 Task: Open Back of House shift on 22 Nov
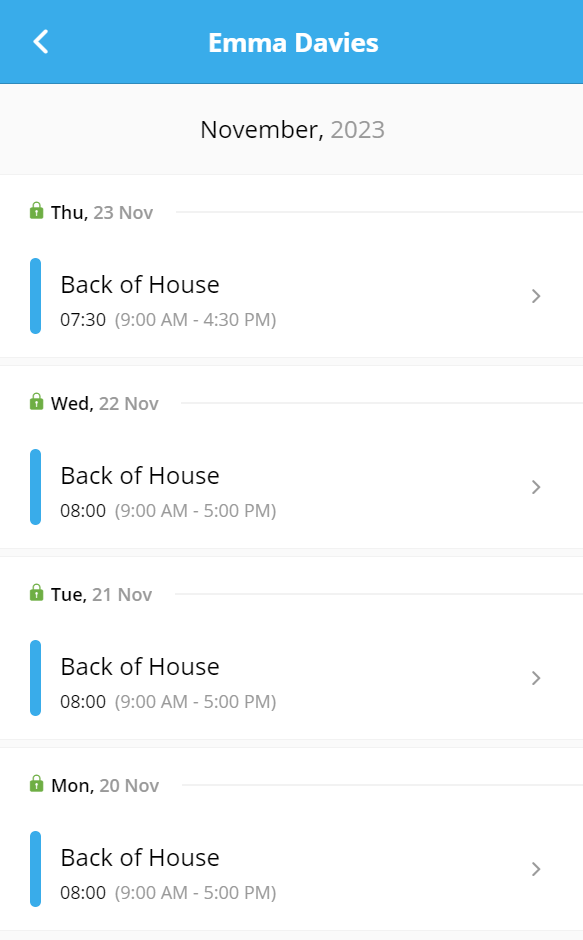(x=292, y=487)
